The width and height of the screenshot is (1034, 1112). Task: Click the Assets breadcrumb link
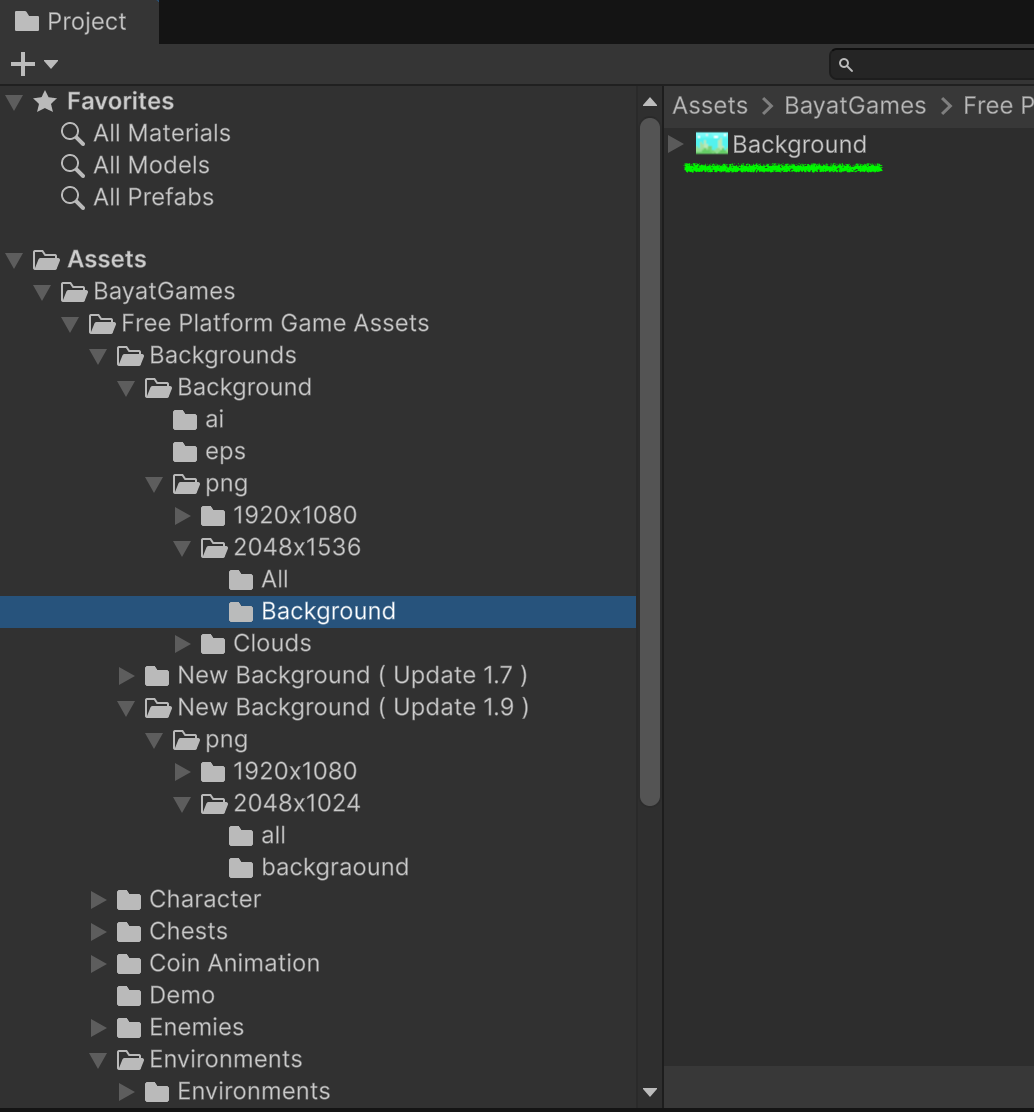[x=710, y=106]
